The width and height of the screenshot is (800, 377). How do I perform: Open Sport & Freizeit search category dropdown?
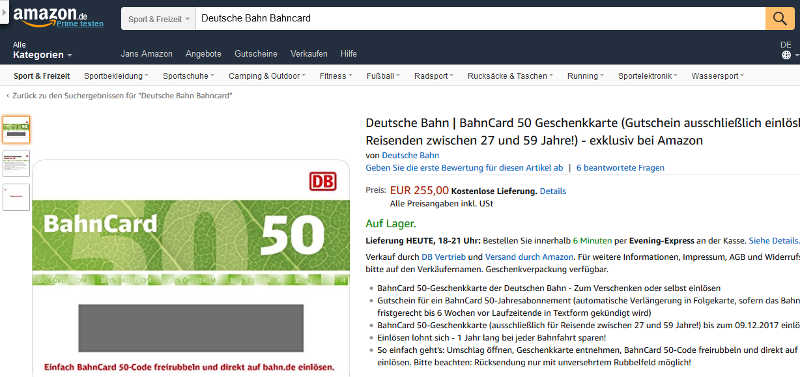[x=158, y=19]
